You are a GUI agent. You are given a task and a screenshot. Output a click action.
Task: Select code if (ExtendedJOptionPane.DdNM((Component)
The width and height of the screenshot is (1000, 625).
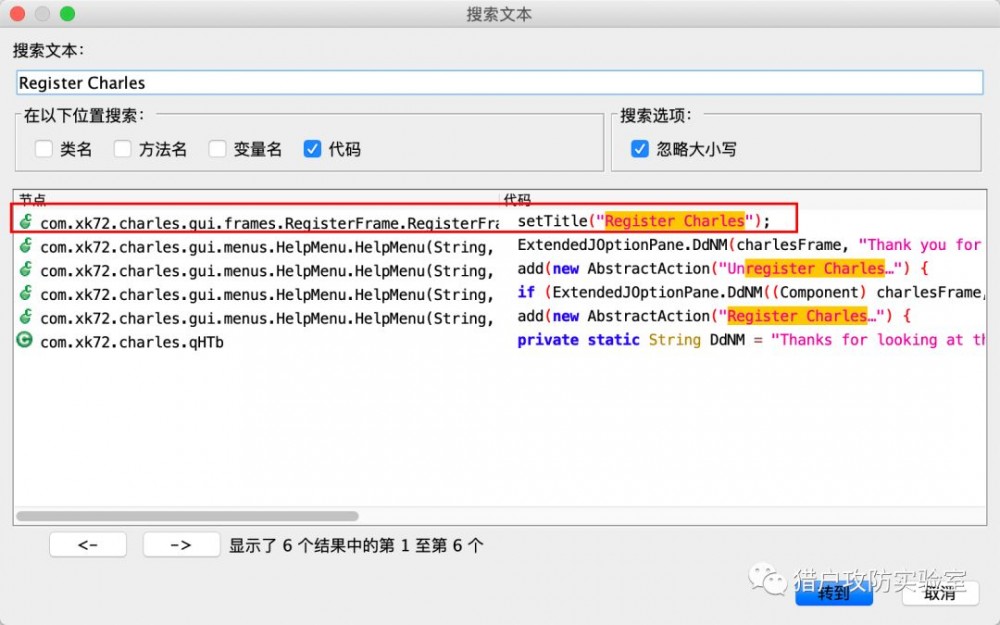point(751,292)
